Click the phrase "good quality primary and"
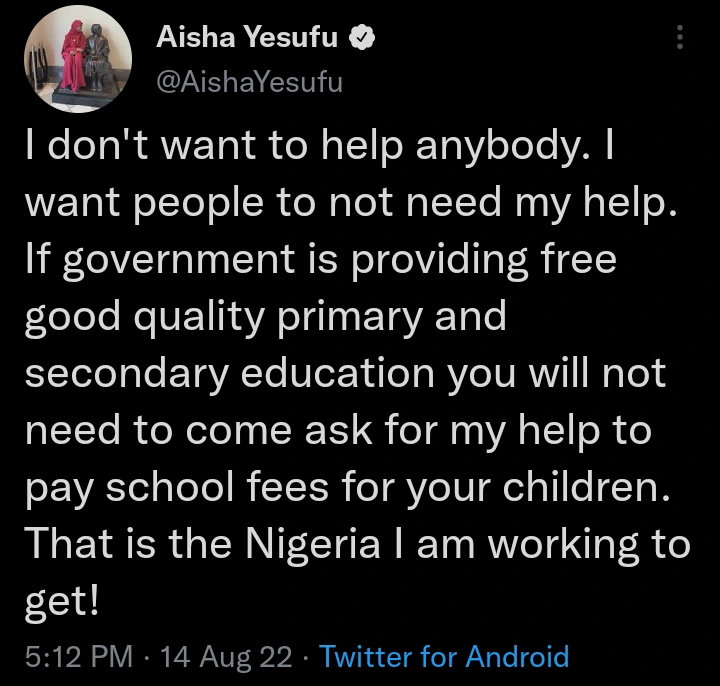This screenshot has height=686, width=720. tap(265, 318)
